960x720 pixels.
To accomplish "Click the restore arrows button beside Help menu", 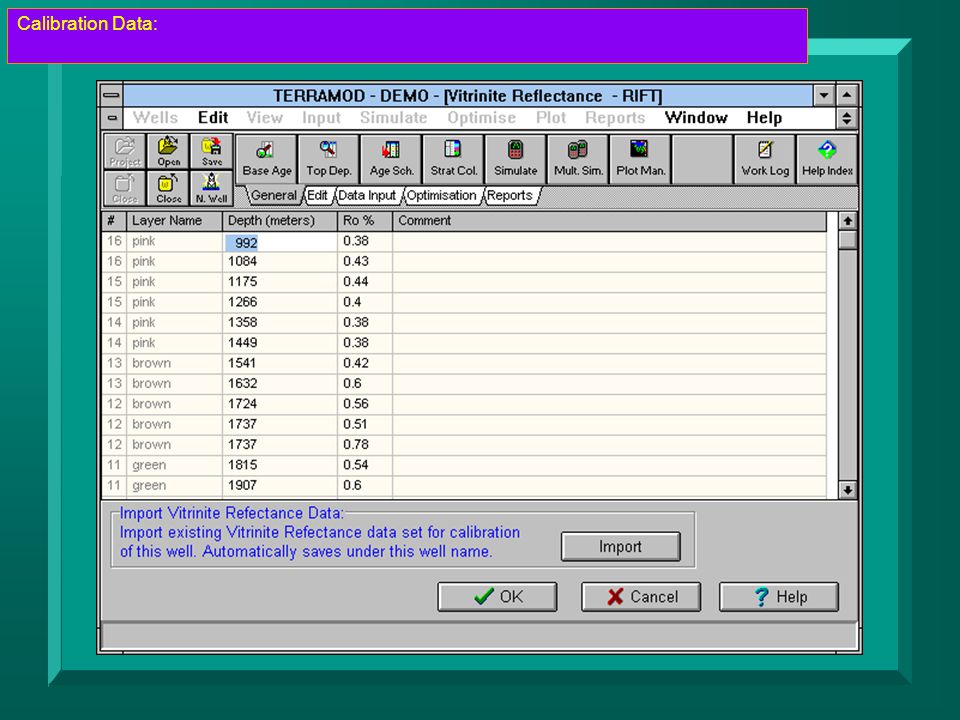I will point(847,118).
